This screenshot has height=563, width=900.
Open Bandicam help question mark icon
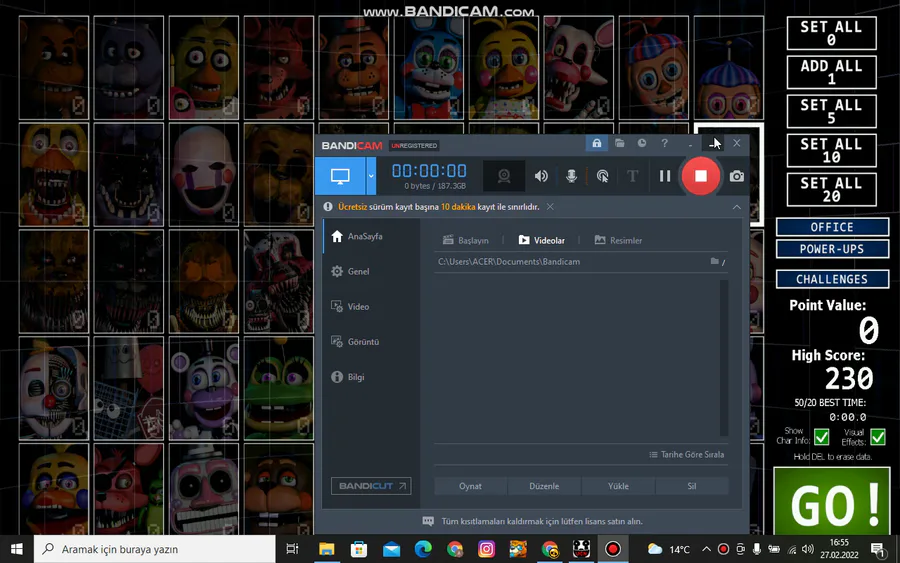(x=664, y=143)
